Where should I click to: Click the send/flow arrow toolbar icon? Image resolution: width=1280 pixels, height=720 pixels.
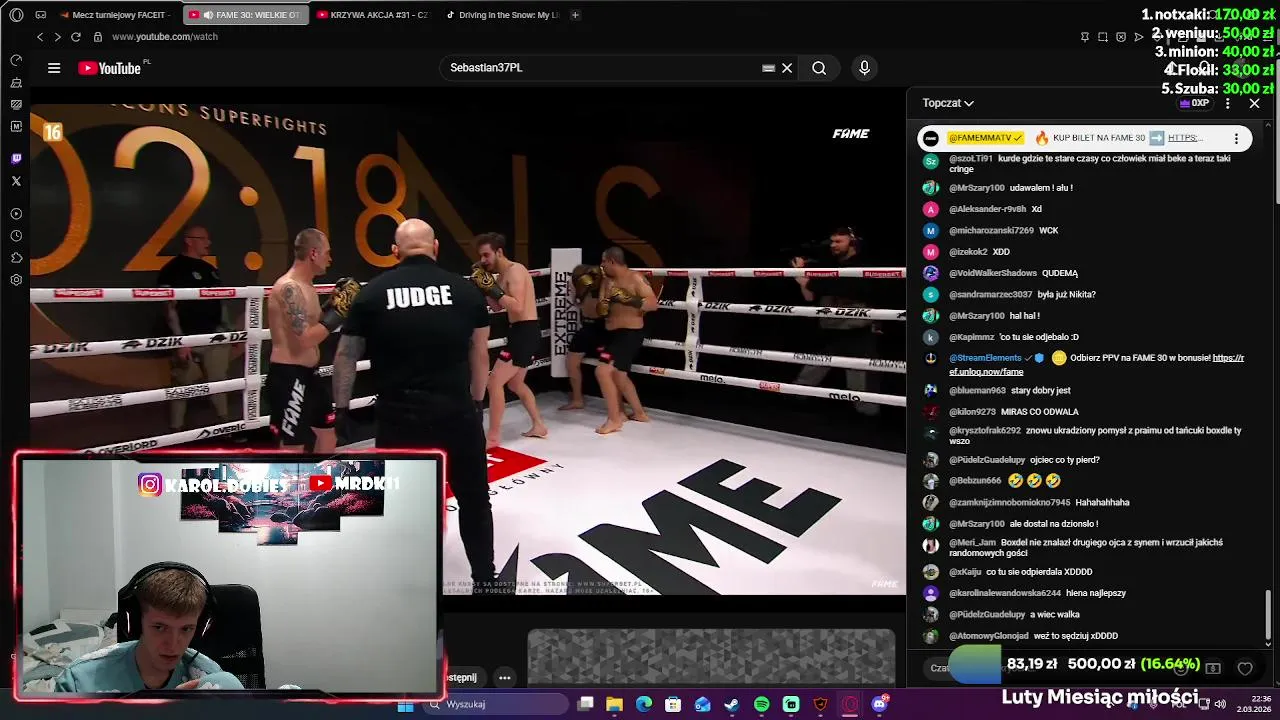[1139, 37]
